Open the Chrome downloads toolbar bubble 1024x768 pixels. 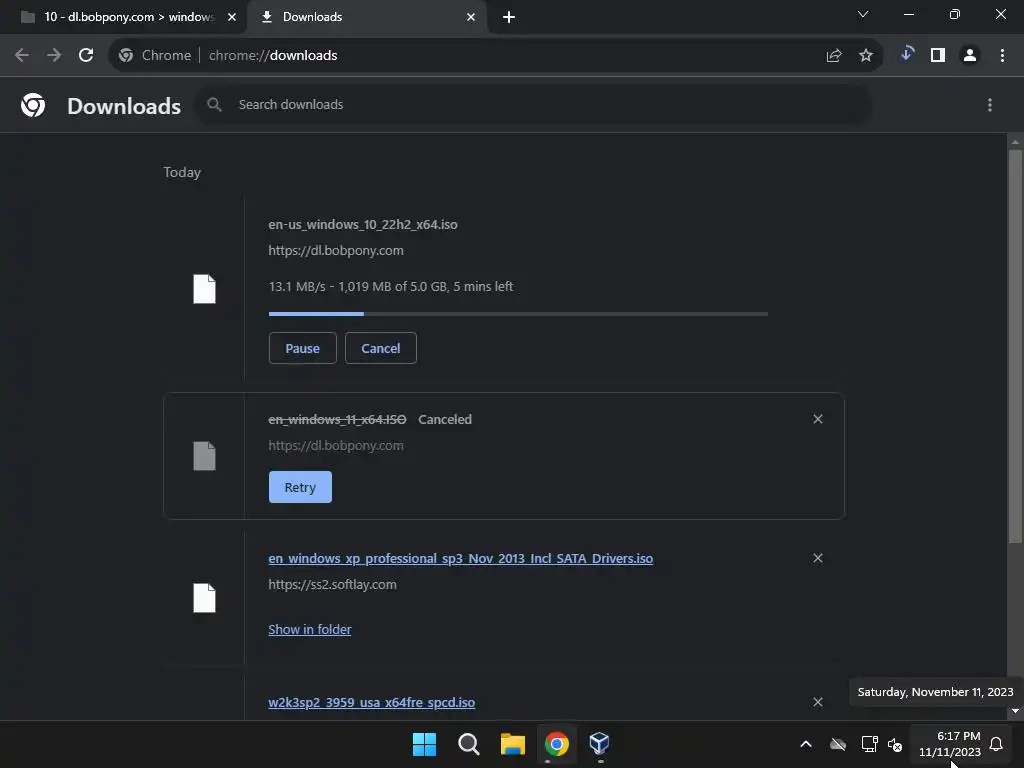coord(906,54)
